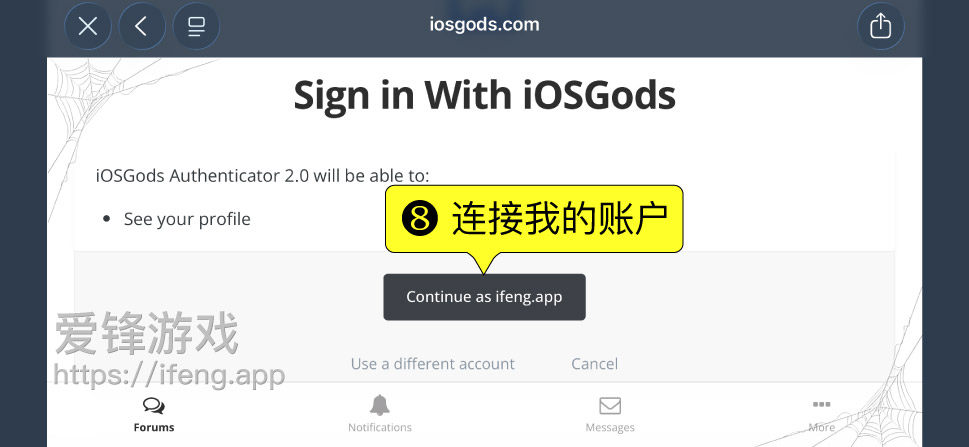
Task: Tap the iosgods.com address title
Action: (484, 25)
